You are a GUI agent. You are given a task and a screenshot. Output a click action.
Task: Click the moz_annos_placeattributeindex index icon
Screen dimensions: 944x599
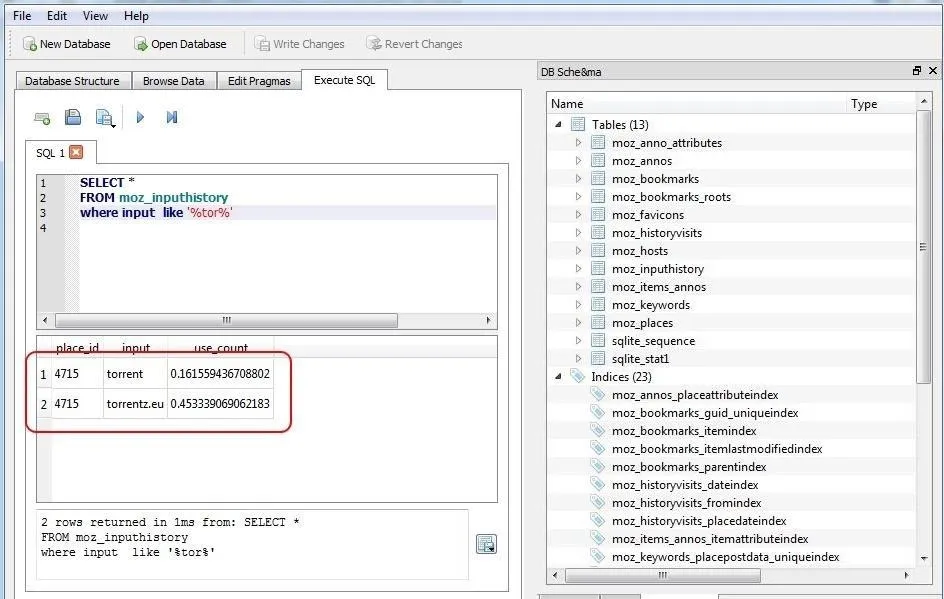tap(597, 394)
